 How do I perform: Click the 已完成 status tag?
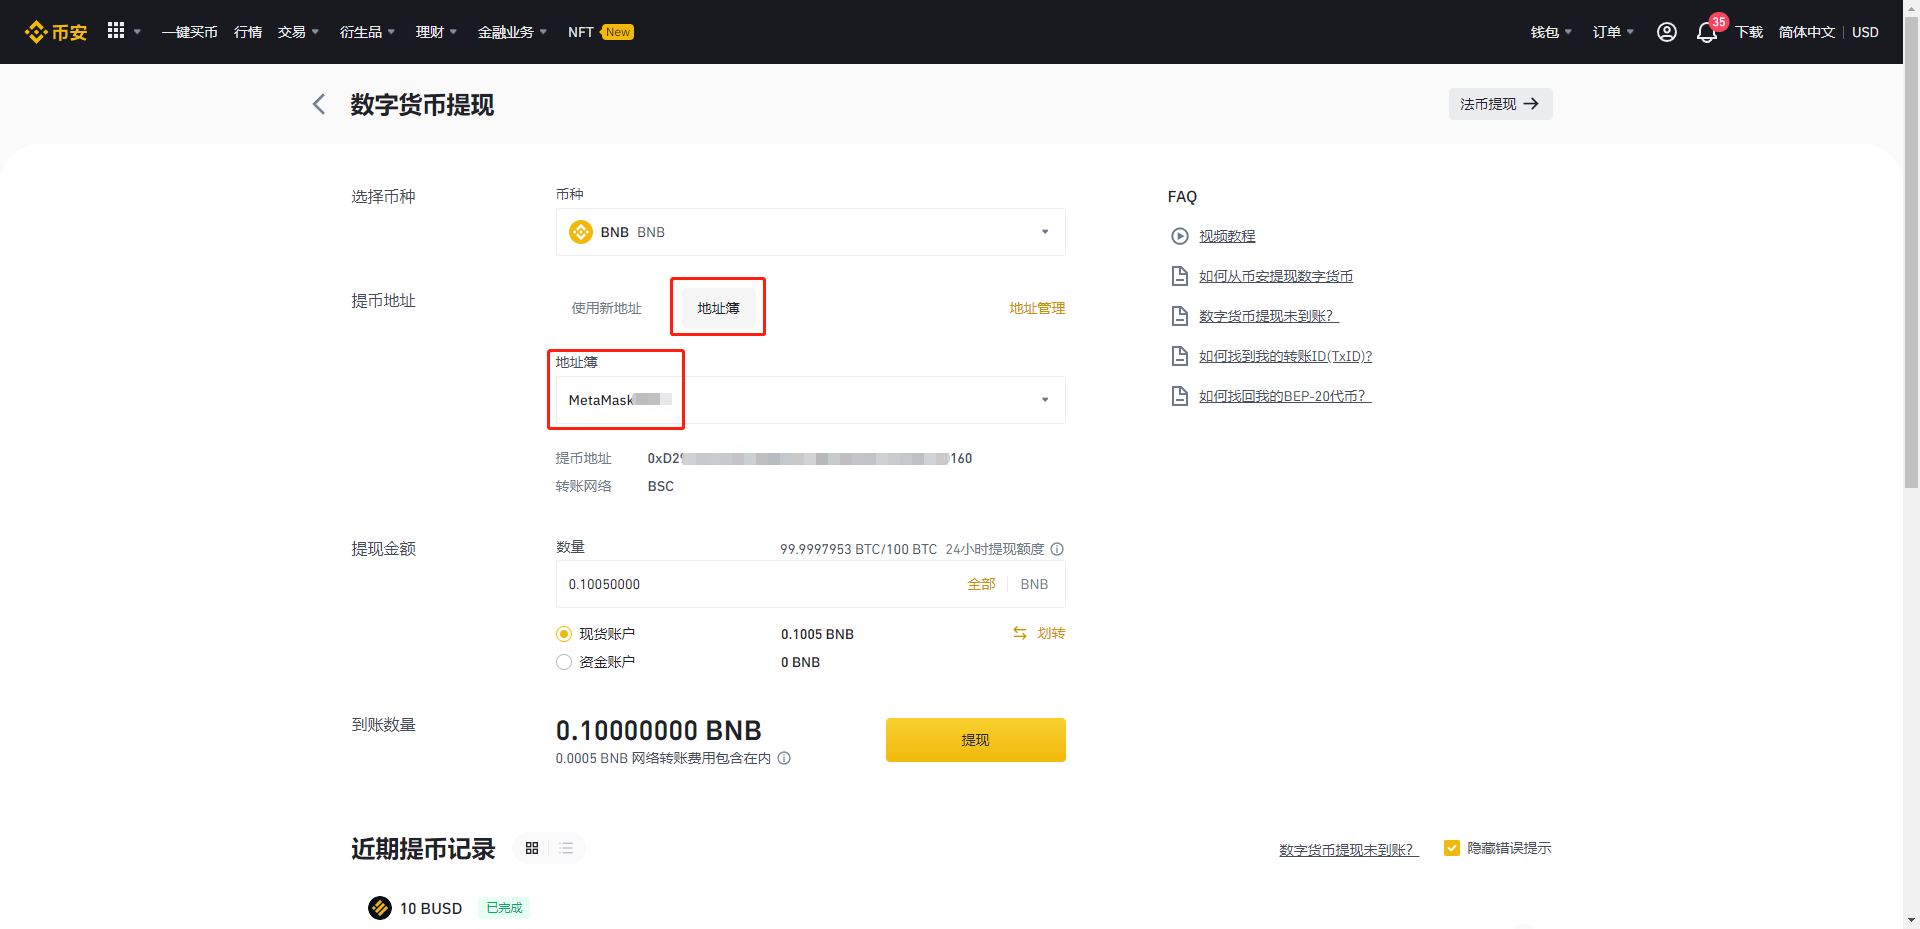[504, 908]
